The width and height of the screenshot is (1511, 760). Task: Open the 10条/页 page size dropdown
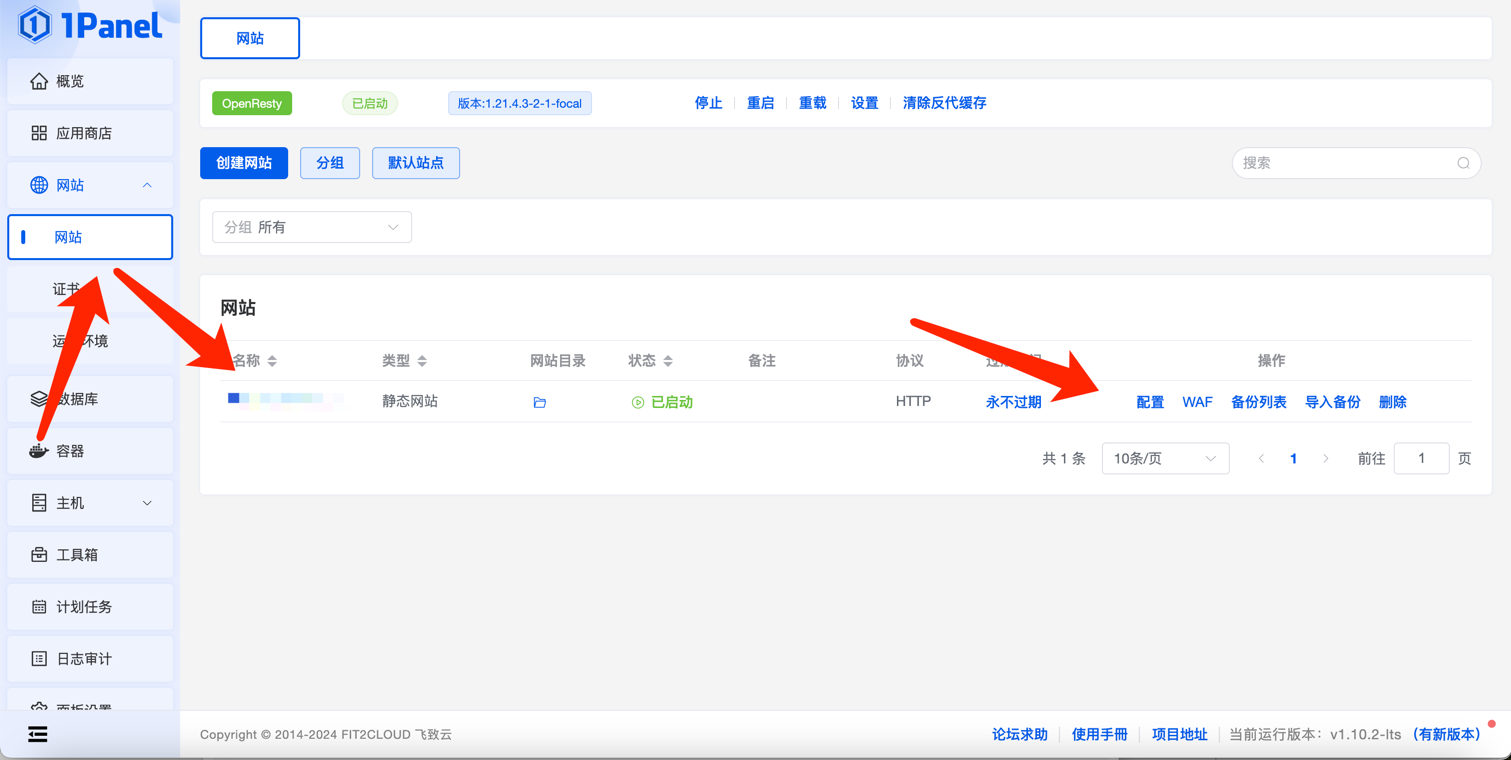1165,459
